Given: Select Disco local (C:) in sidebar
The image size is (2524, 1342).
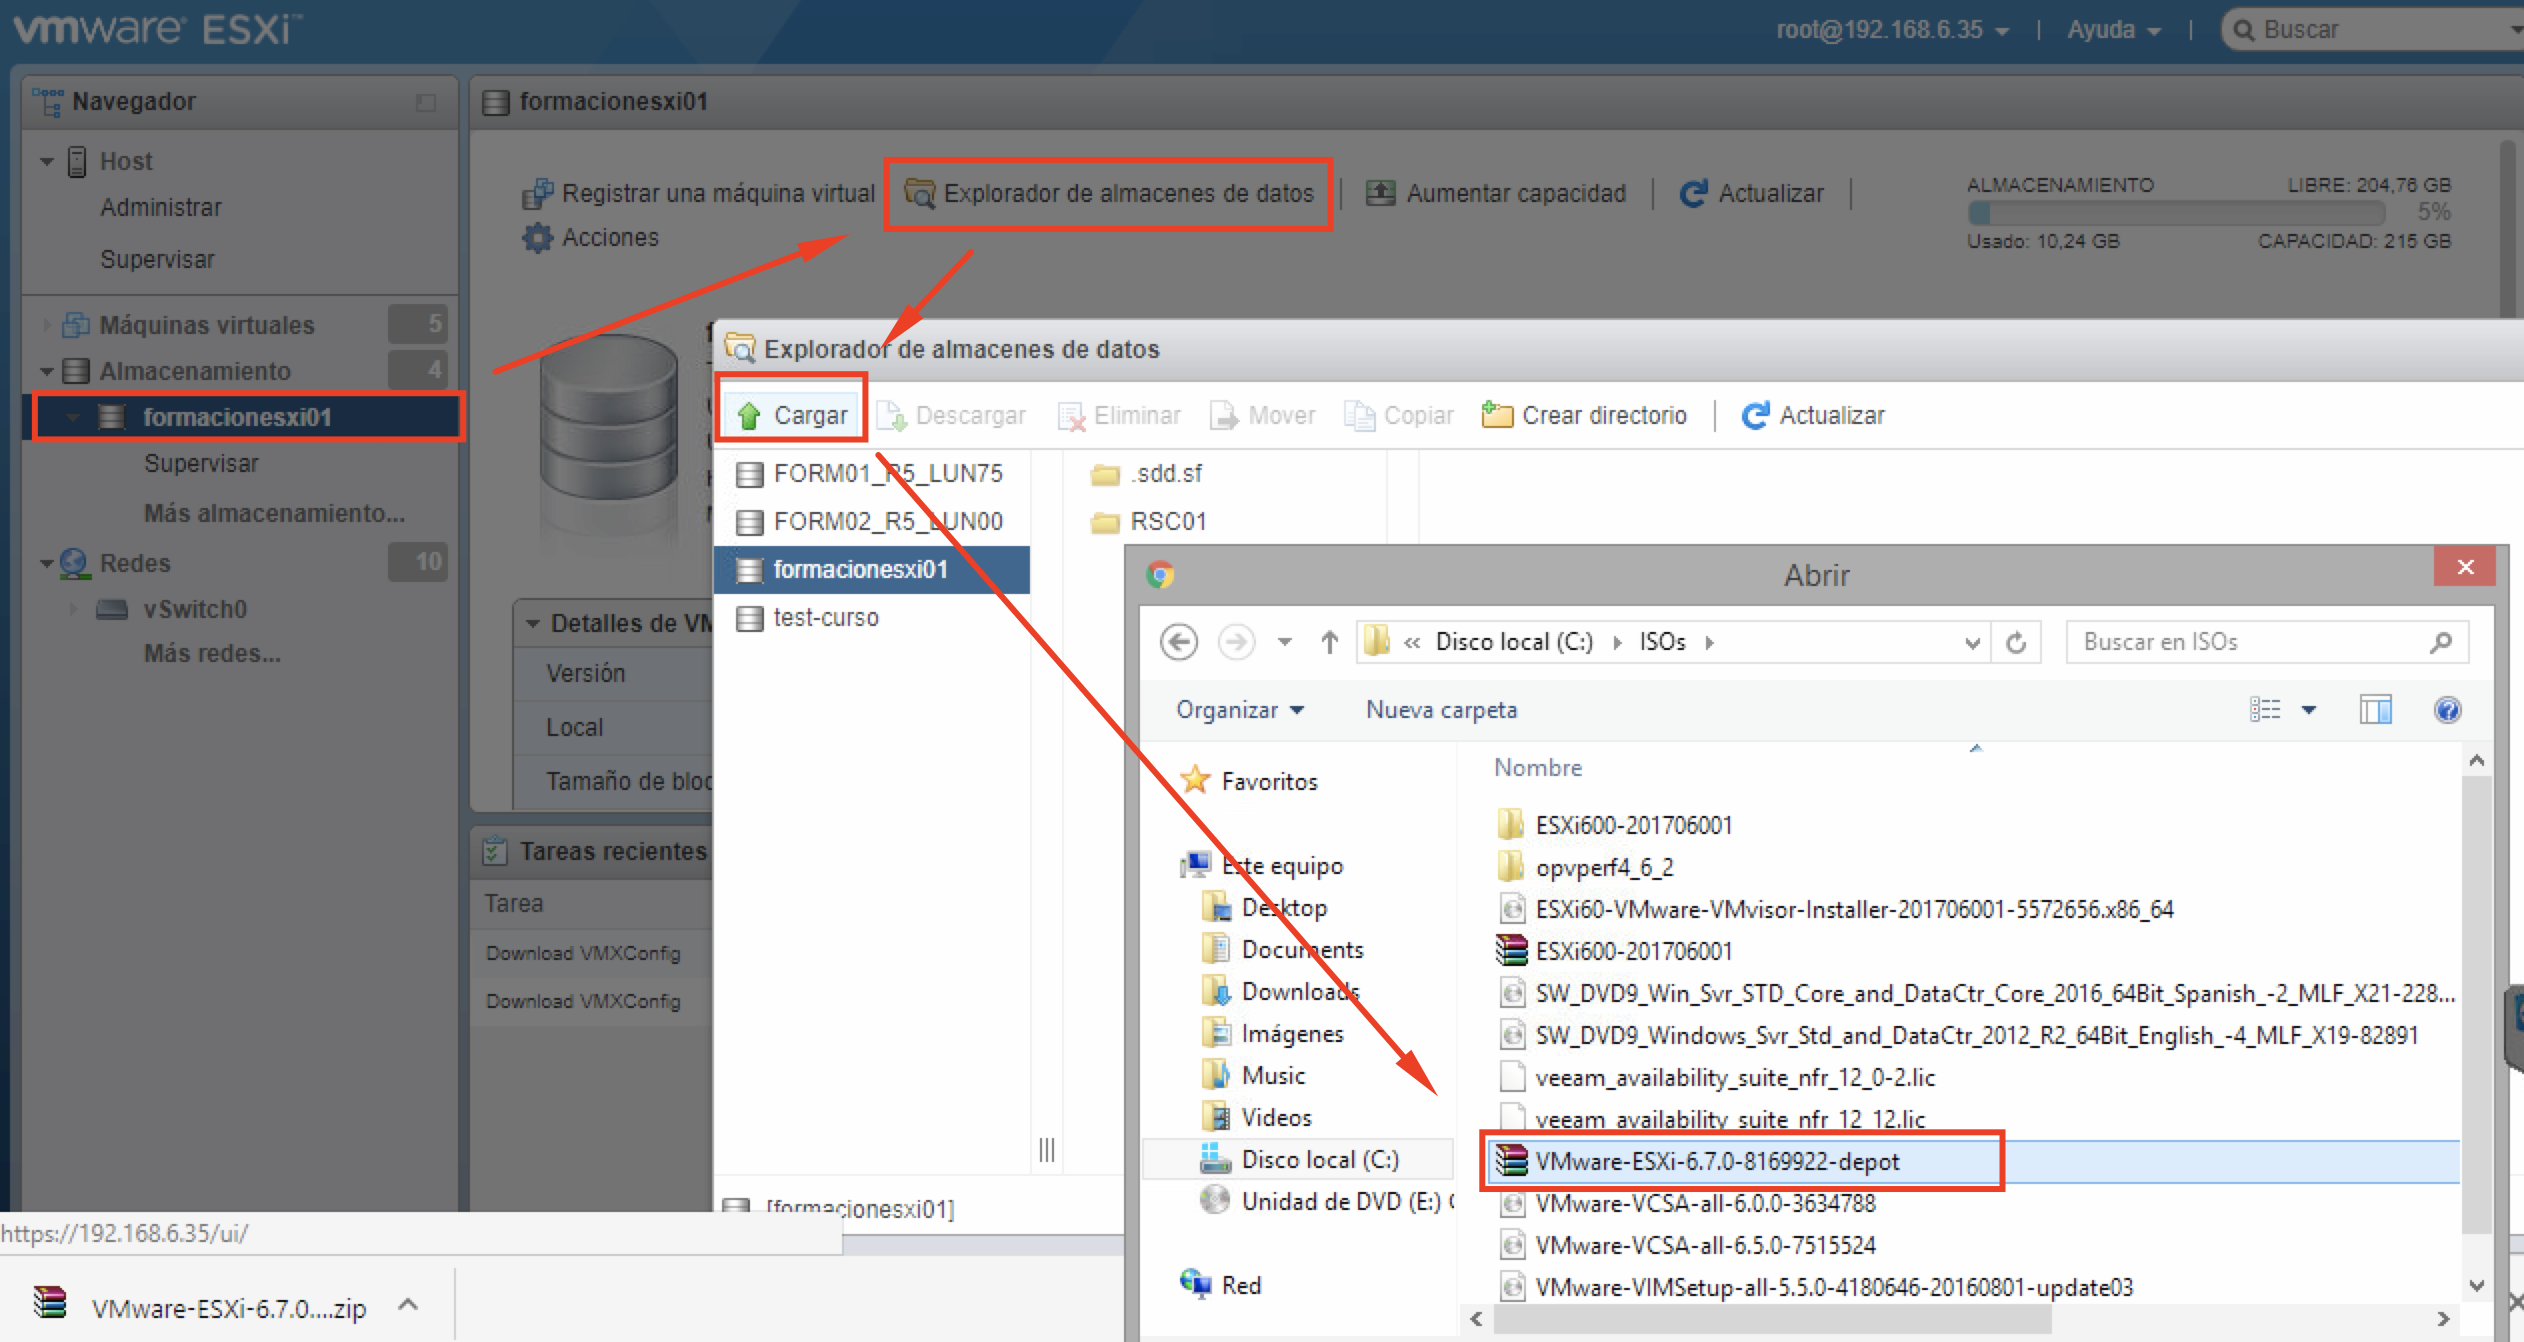Looking at the screenshot, I should (x=1300, y=1160).
